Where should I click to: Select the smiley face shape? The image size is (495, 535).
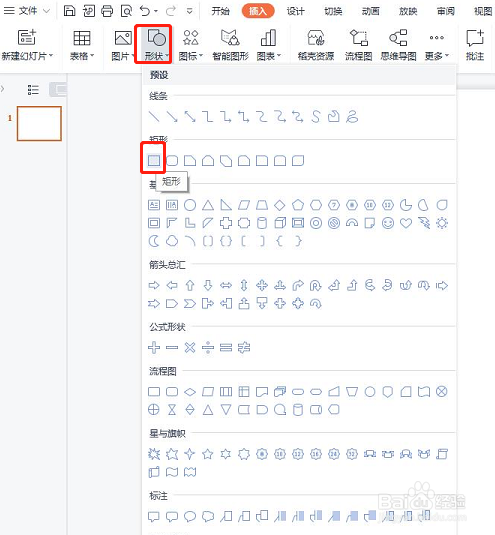coord(388,223)
